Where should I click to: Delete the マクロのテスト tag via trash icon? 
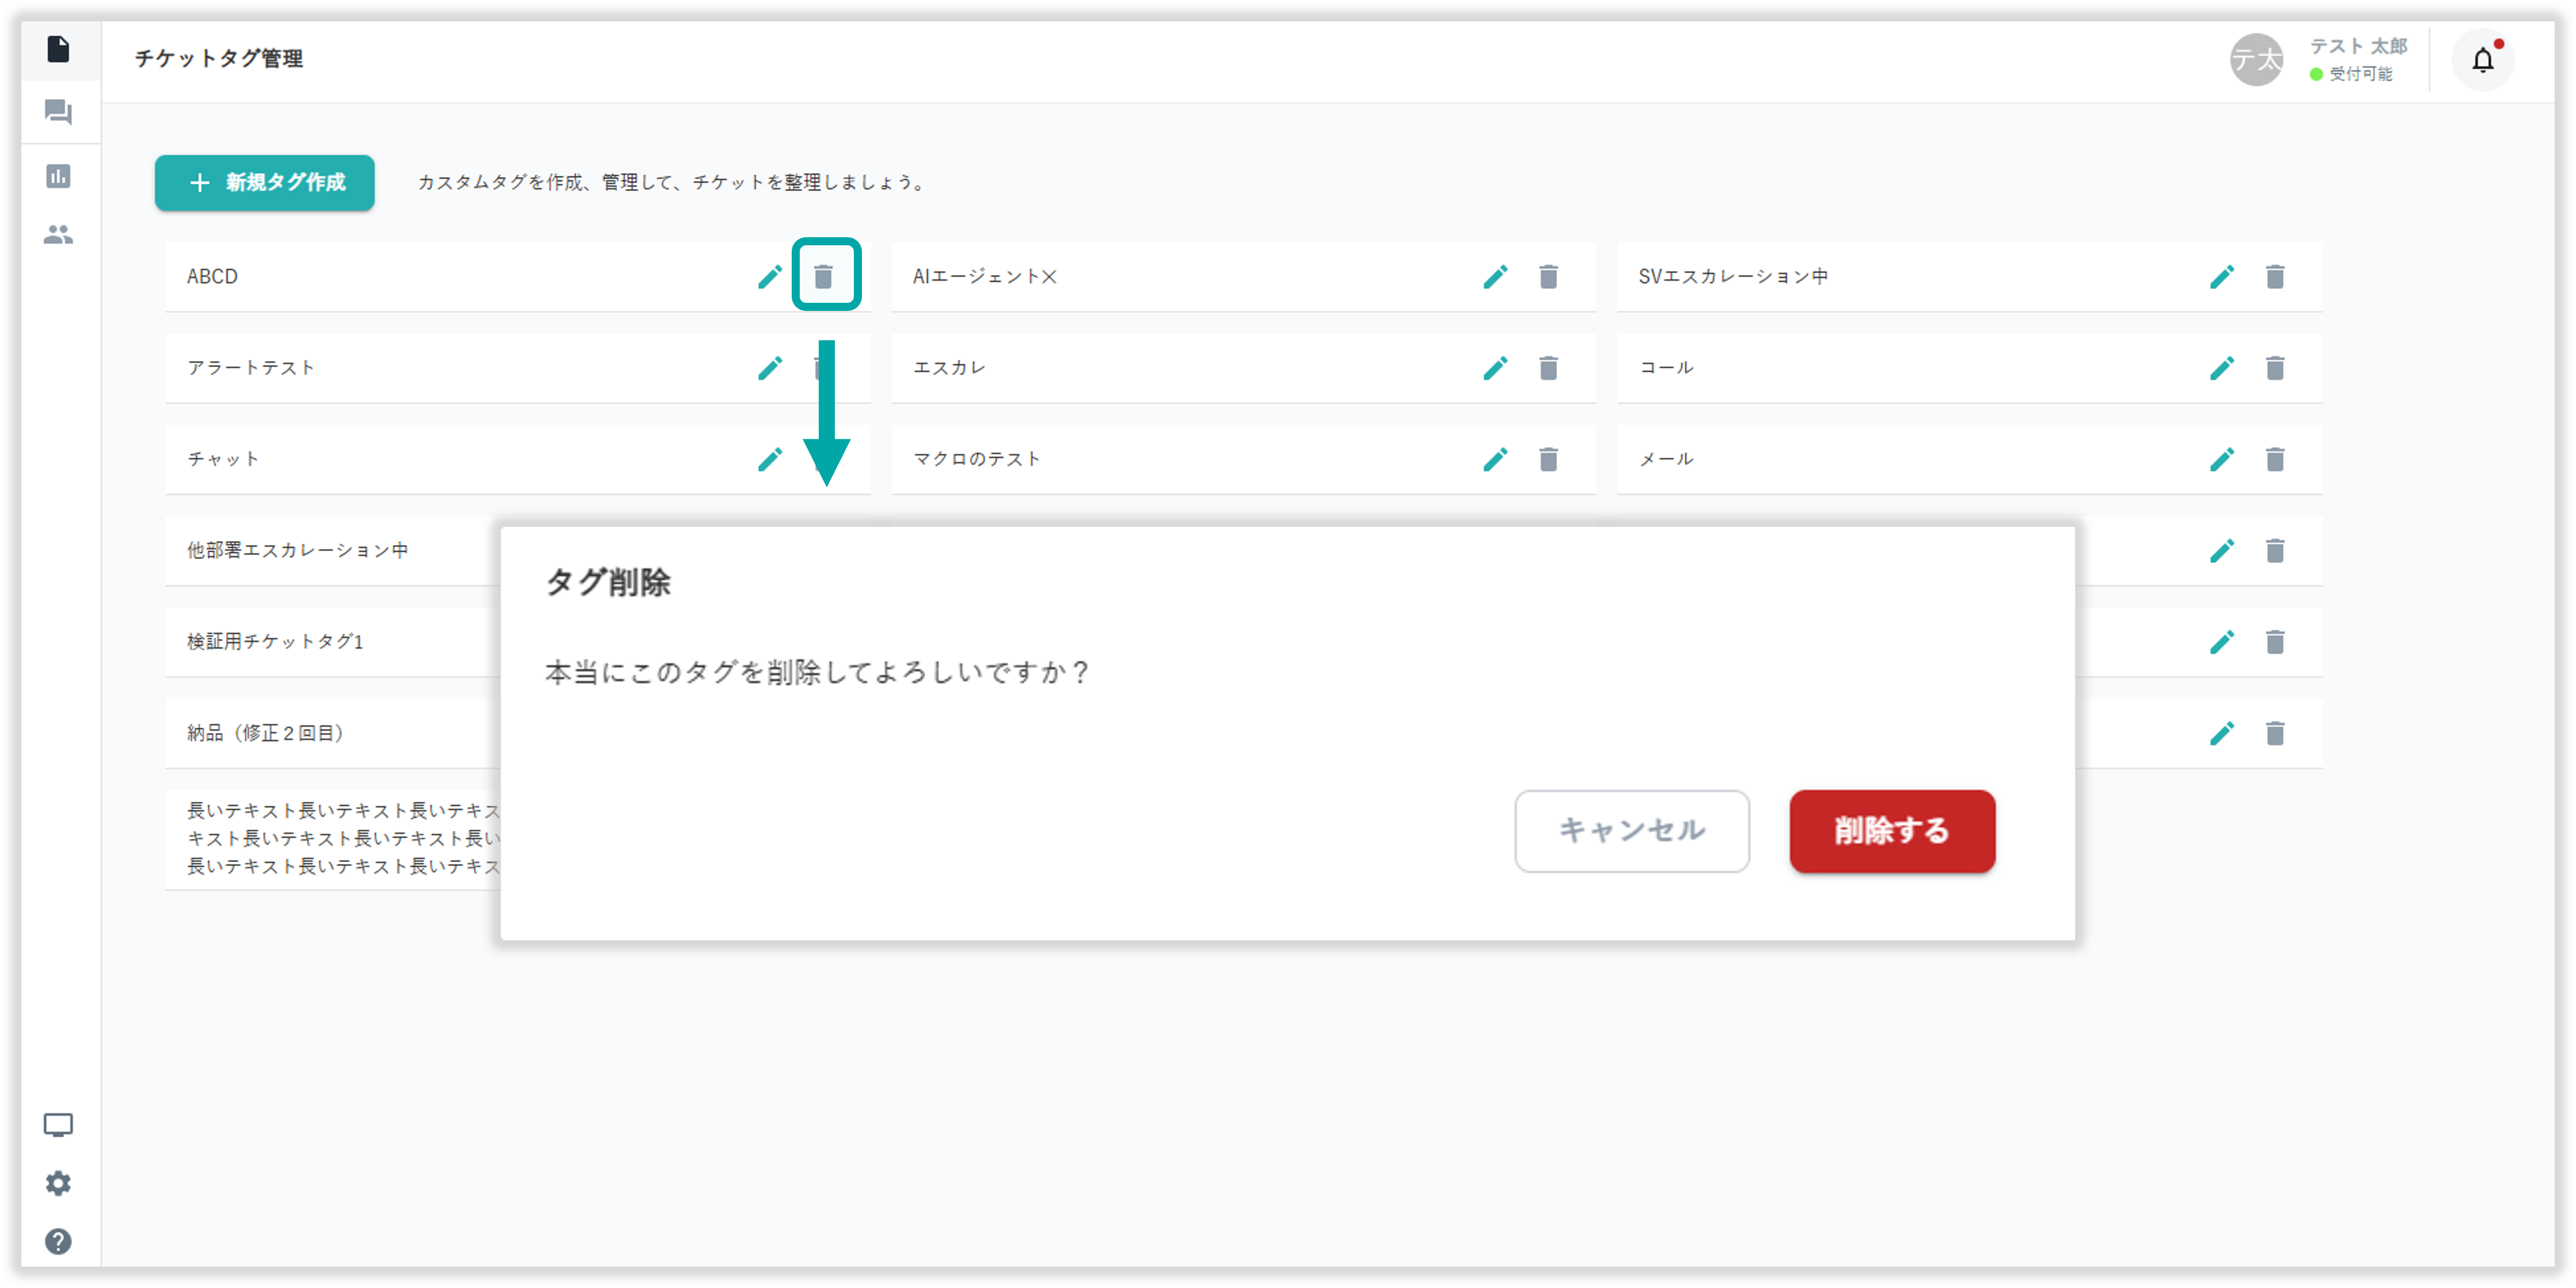pyautogui.click(x=1548, y=459)
